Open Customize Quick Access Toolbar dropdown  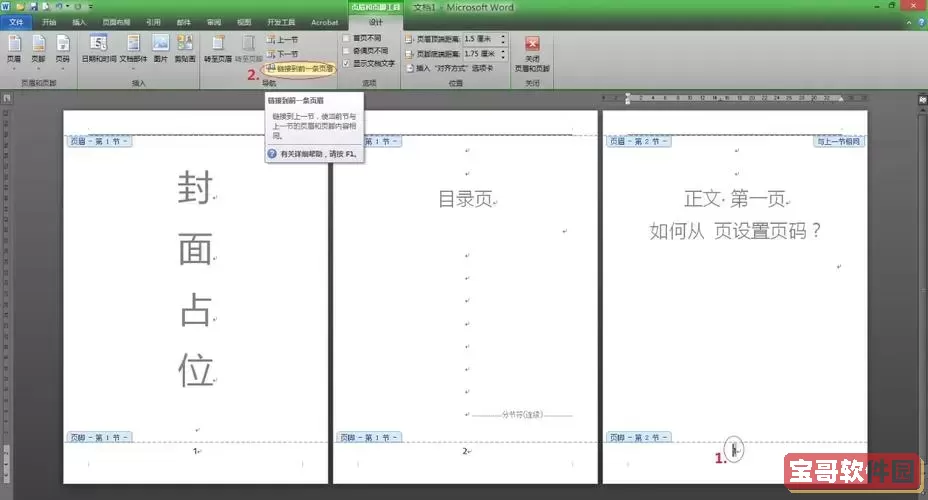pyautogui.click(x=91, y=7)
